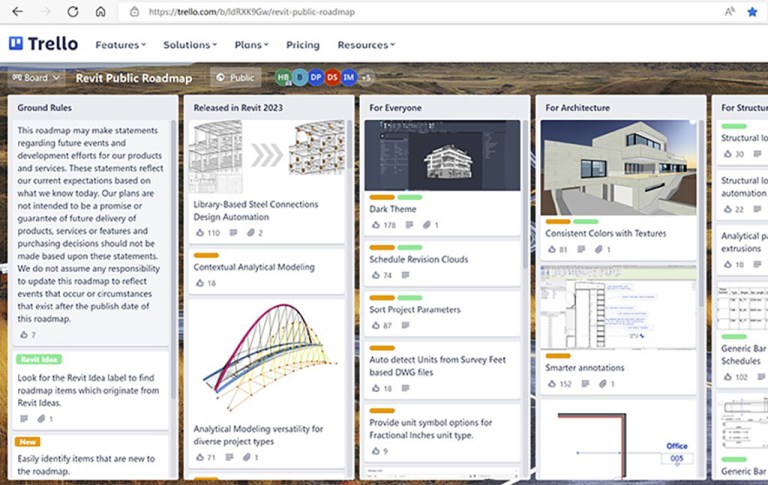Open the Sort Project Parameters card title
Image resolution: width=768 pixels, height=485 pixels.
pyautogui.click(x=415, y=310)
